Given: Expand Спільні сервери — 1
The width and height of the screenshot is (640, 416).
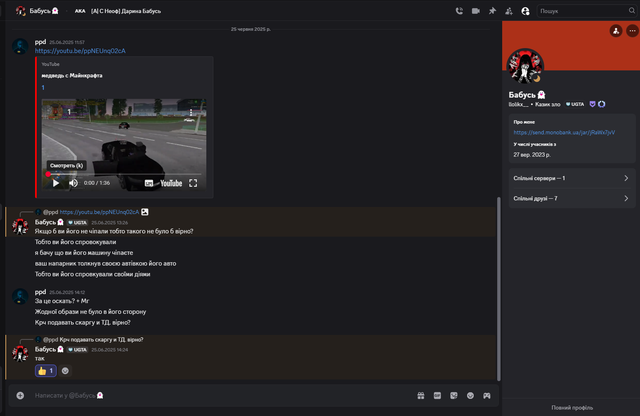Looking at the screenshot, I should [572, 178].
